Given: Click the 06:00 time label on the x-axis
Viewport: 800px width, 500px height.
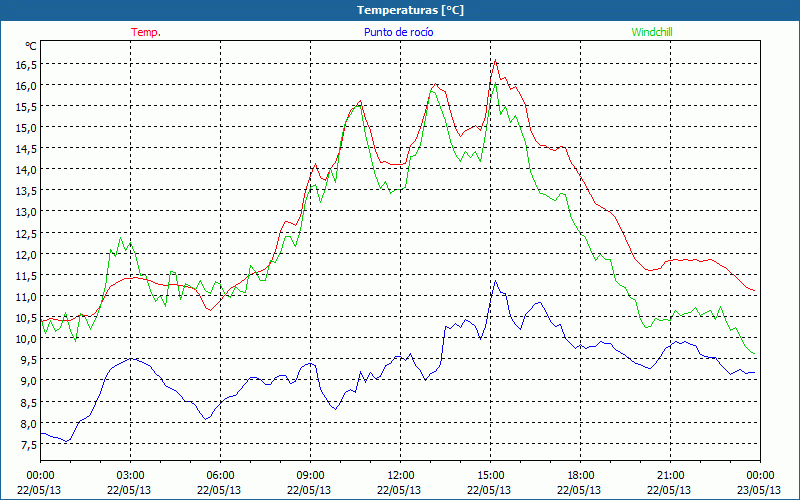Looking at the screenshot, I should click(220, 476).
